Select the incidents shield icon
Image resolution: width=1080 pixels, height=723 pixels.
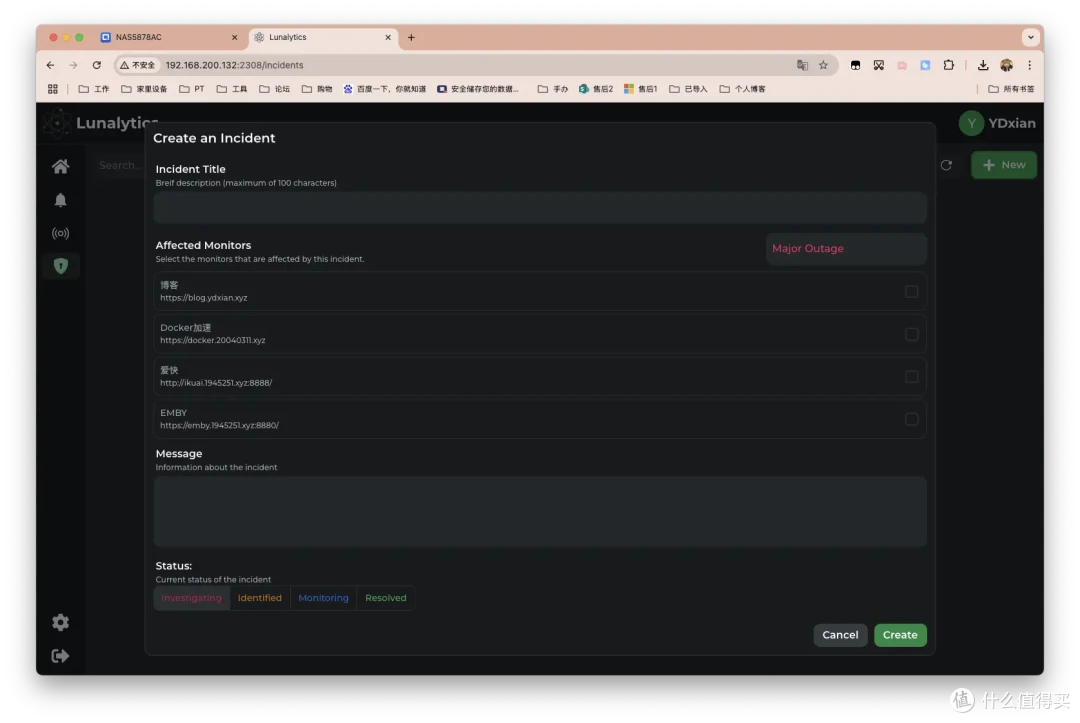tap(61, 266)
